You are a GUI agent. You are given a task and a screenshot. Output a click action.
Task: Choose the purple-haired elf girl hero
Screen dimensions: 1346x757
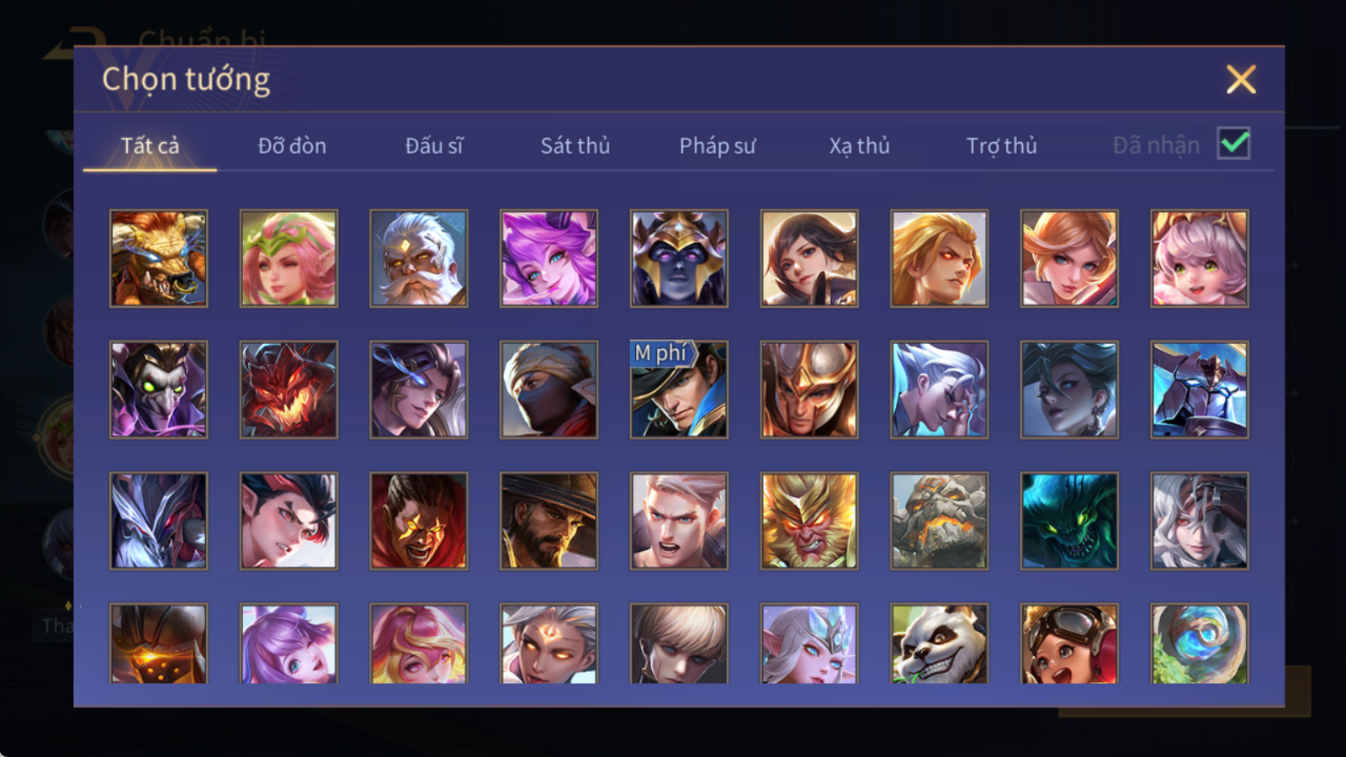point(549,258)
